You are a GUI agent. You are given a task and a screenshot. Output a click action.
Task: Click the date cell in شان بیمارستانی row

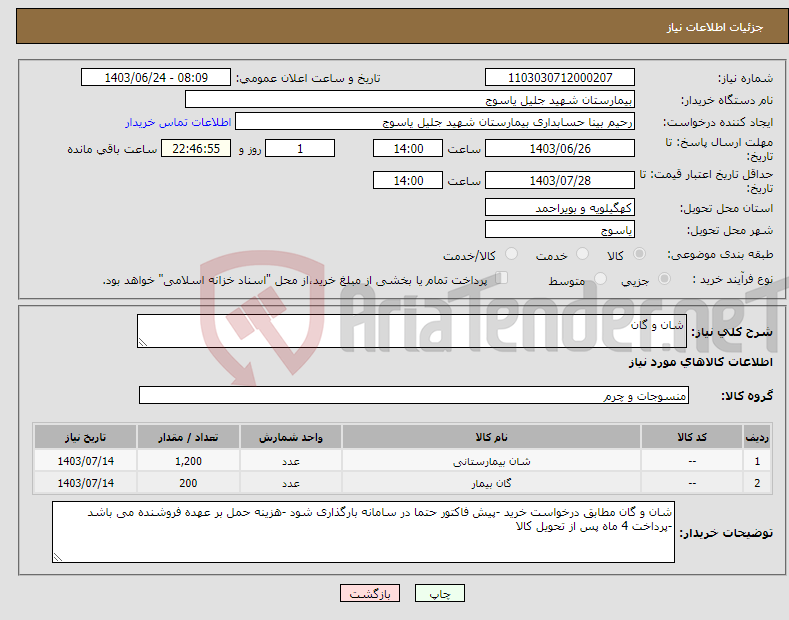[x=86, y=461]
